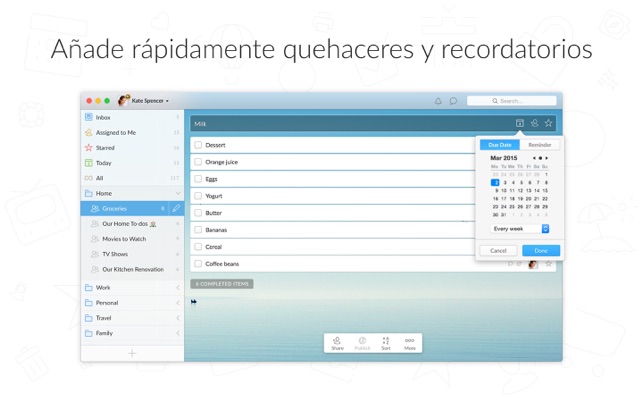The image size is (643, 402).
Task: Click the Publish icon in the bottom toolbar
Action: click(x=362, y=343)
